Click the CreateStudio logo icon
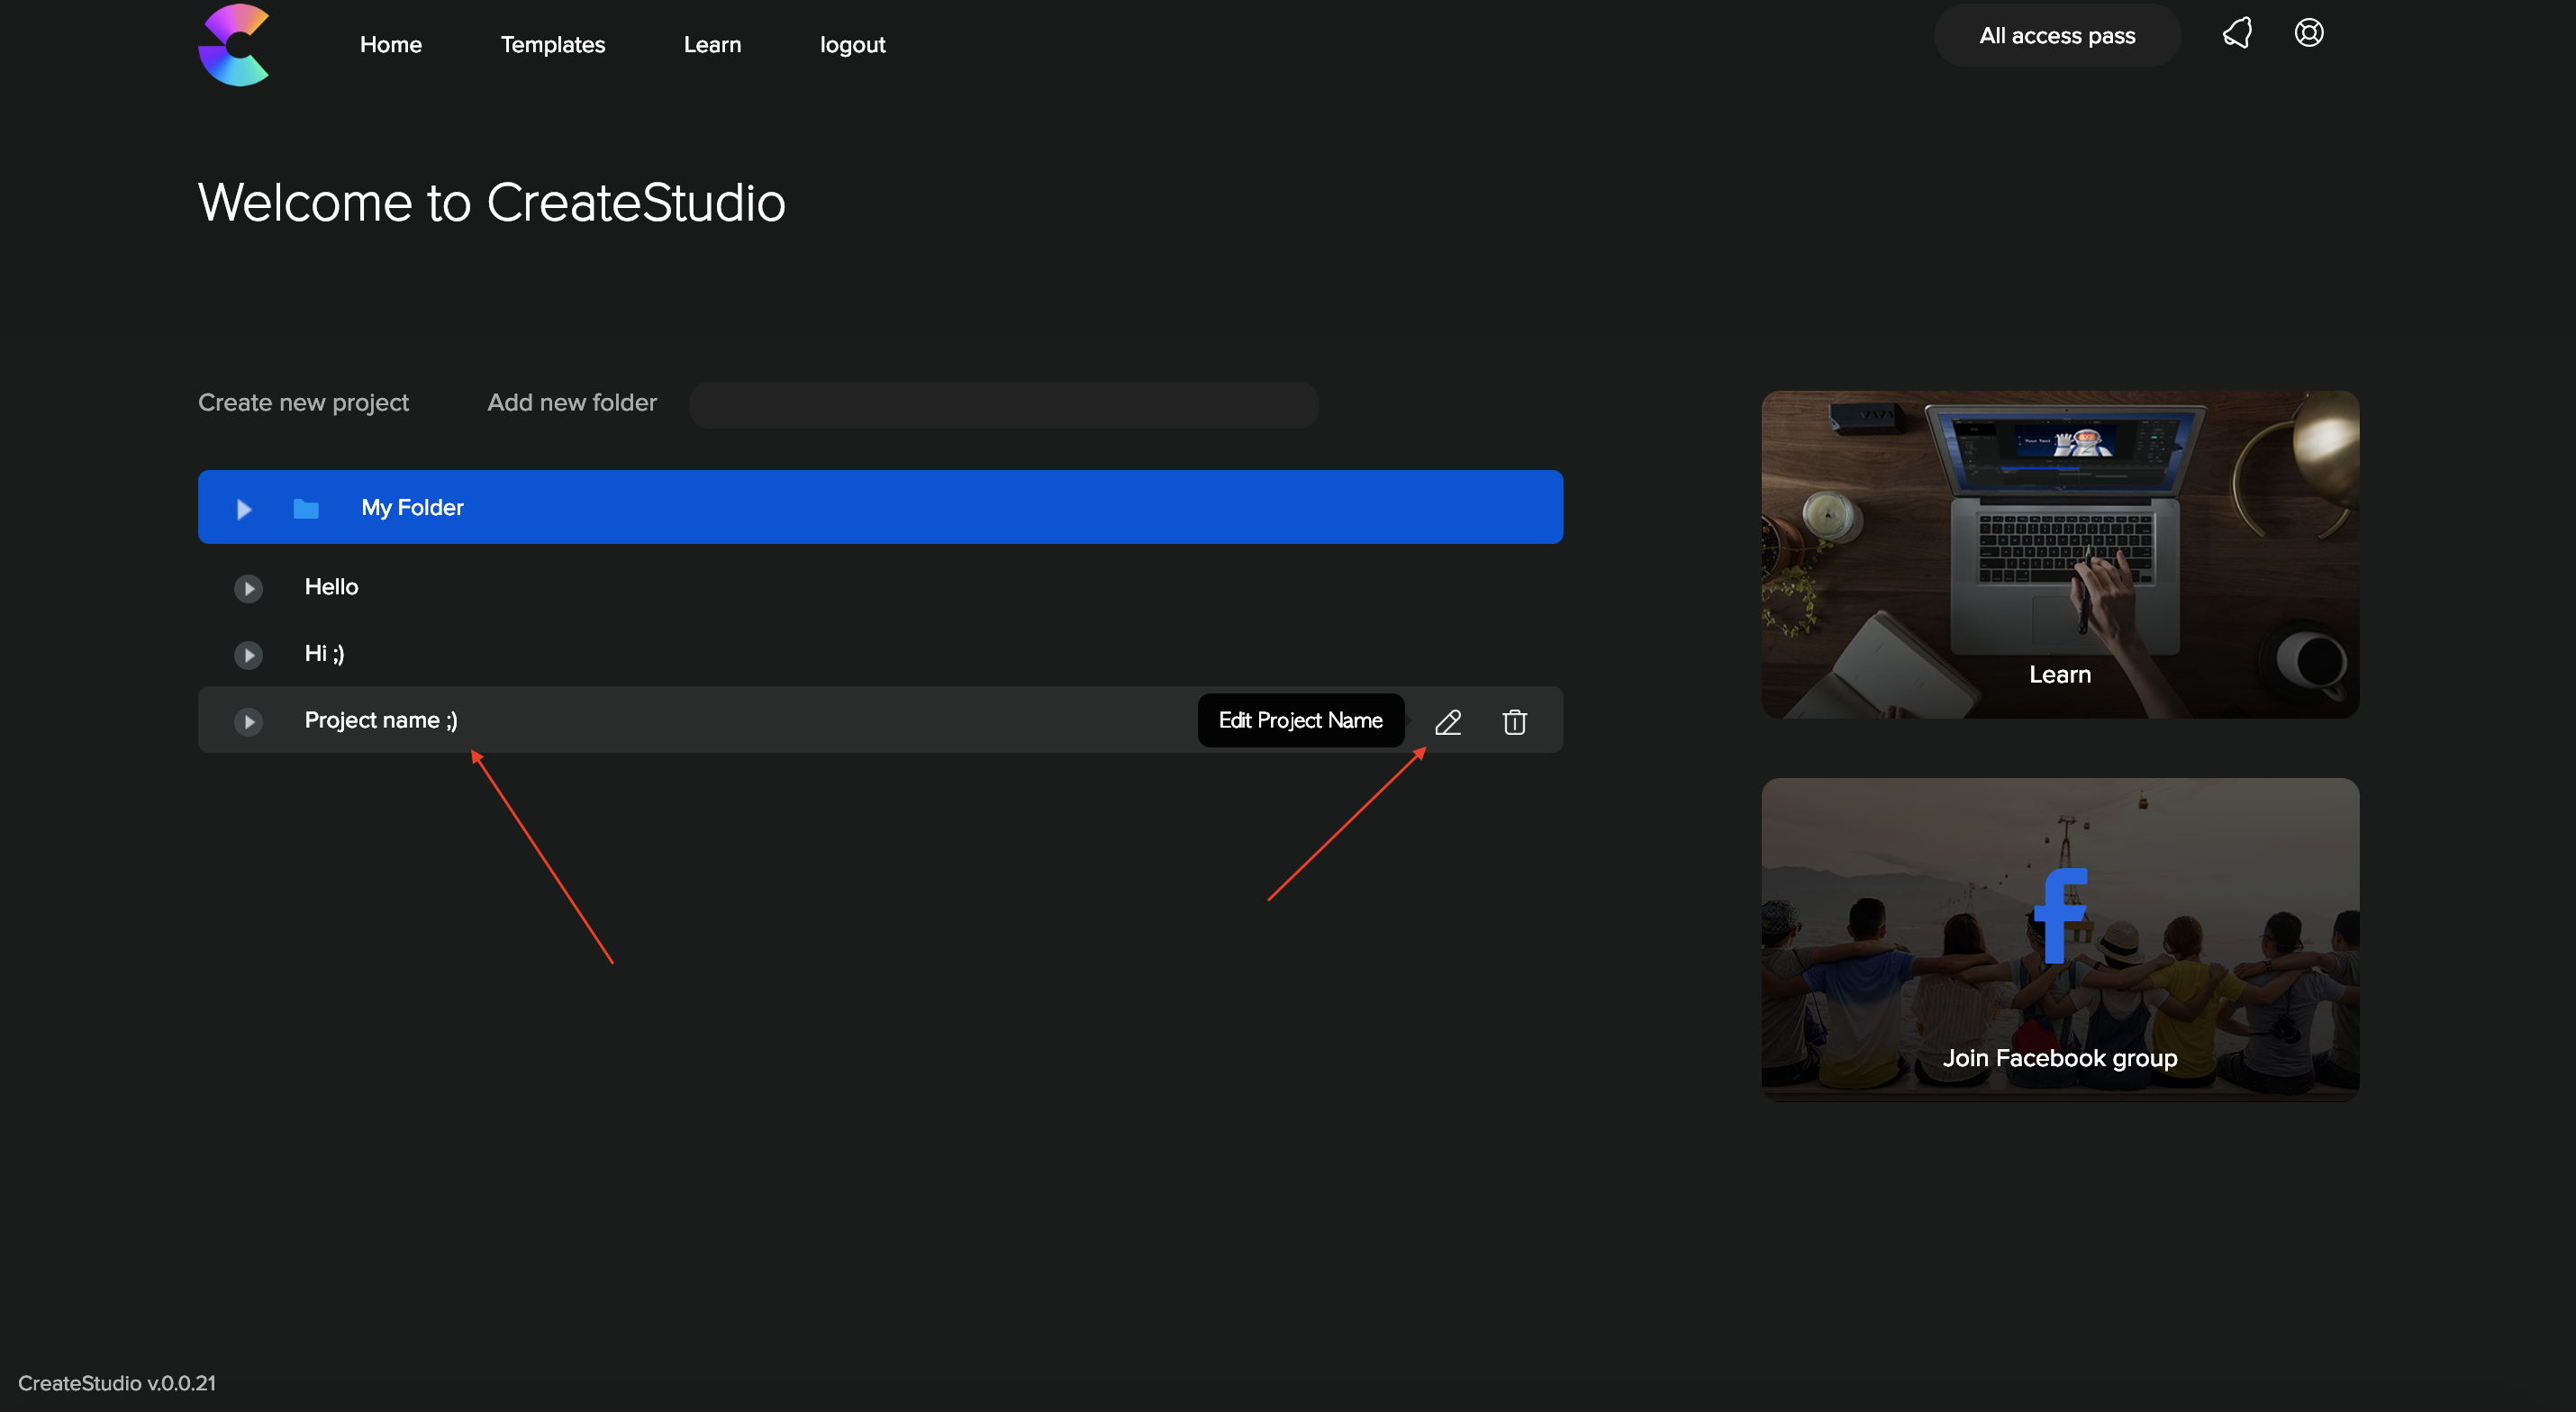This screenshot has height=1412, width=2576. click(x=234, y=45)
